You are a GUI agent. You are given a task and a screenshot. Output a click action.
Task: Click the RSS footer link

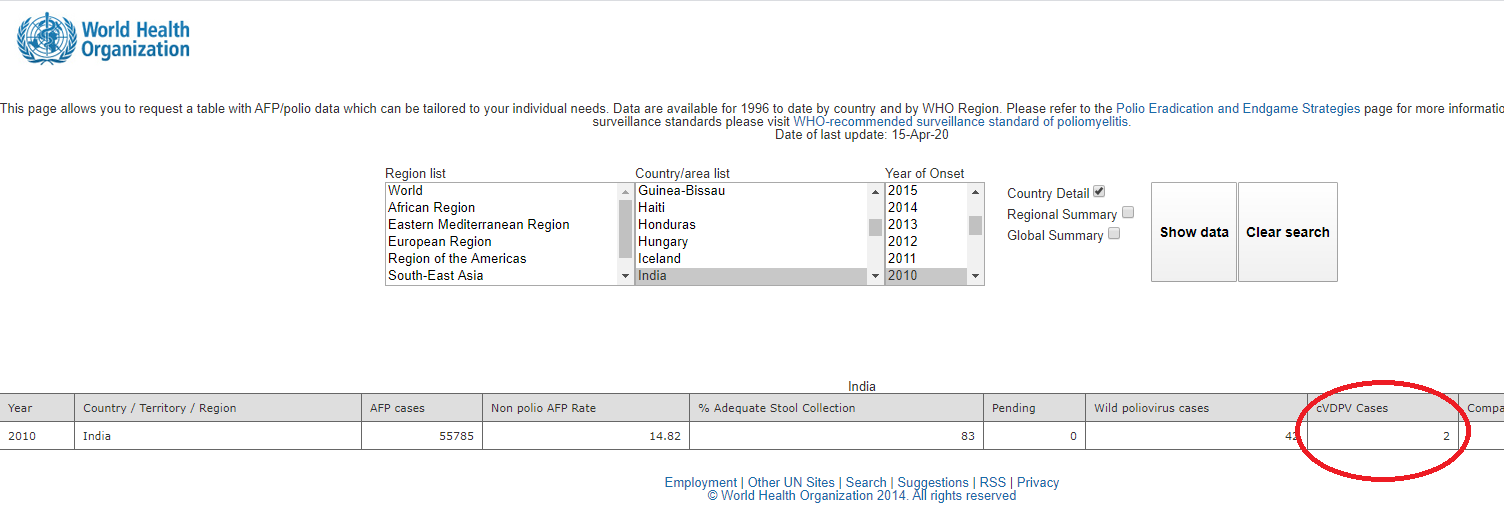[x=992, y=483]
